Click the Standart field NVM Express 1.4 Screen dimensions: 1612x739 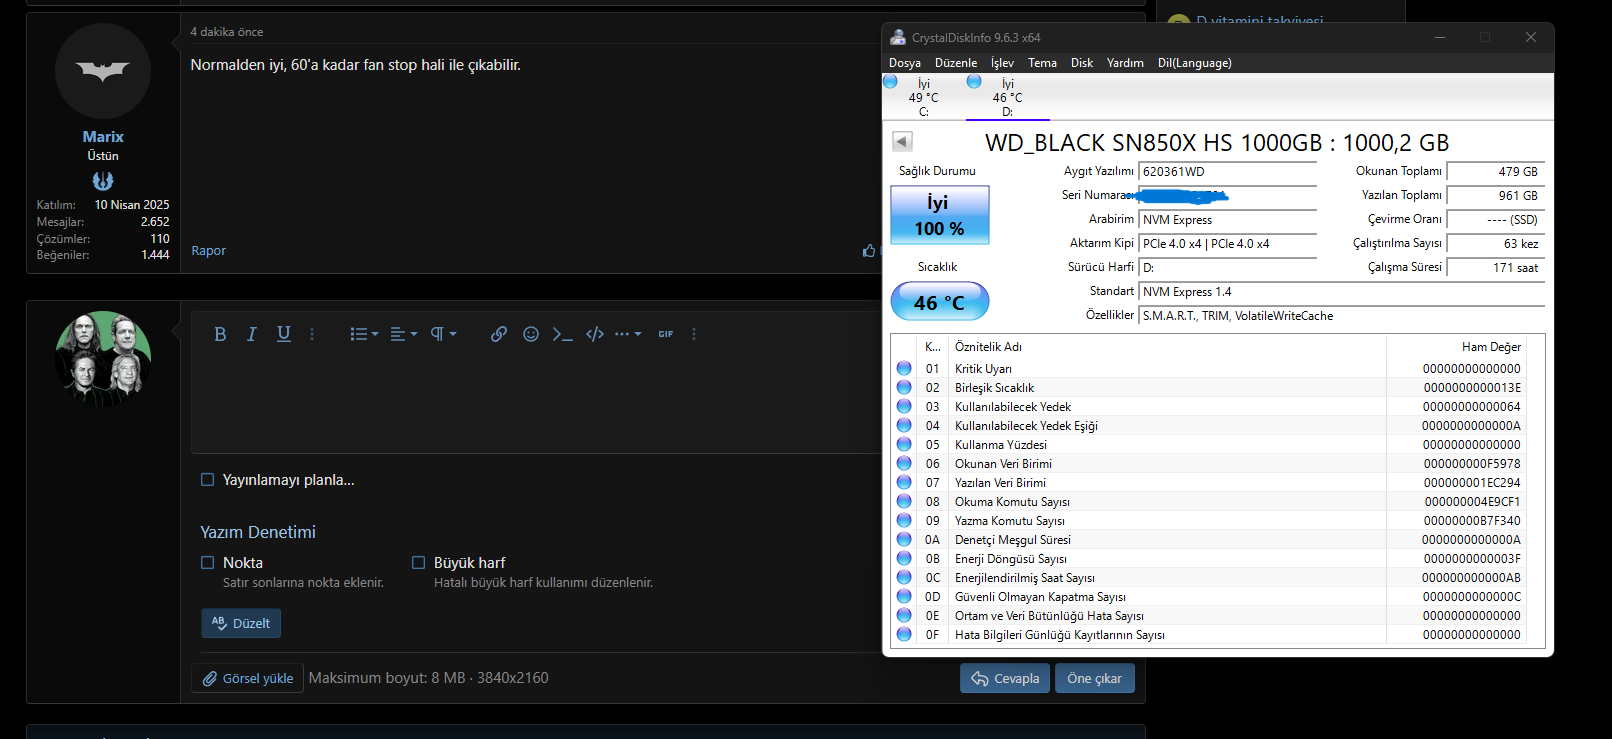pos(1342,292)
